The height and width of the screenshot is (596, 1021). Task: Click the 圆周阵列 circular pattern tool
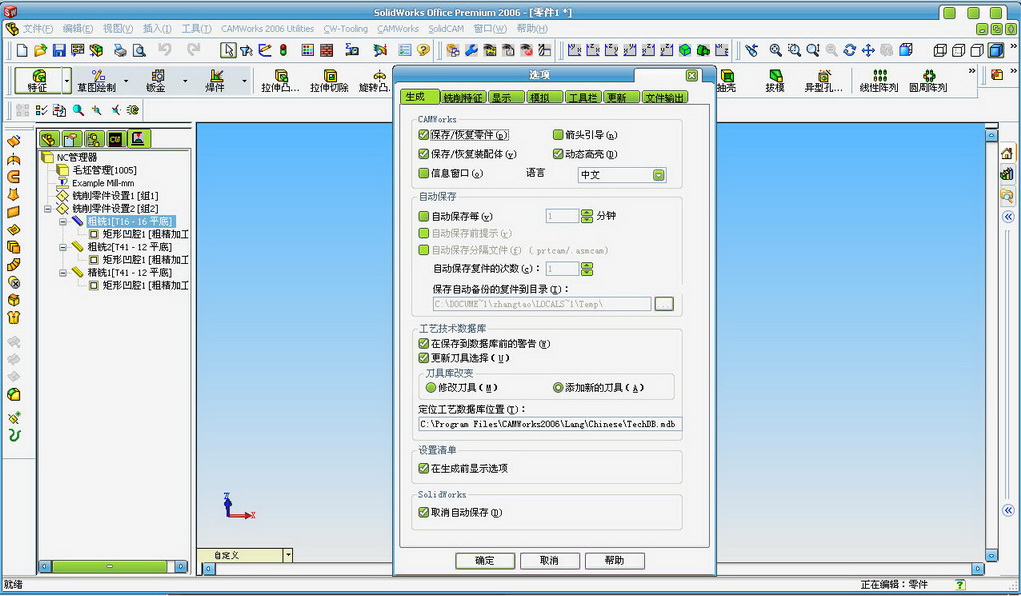click(929, 81)
